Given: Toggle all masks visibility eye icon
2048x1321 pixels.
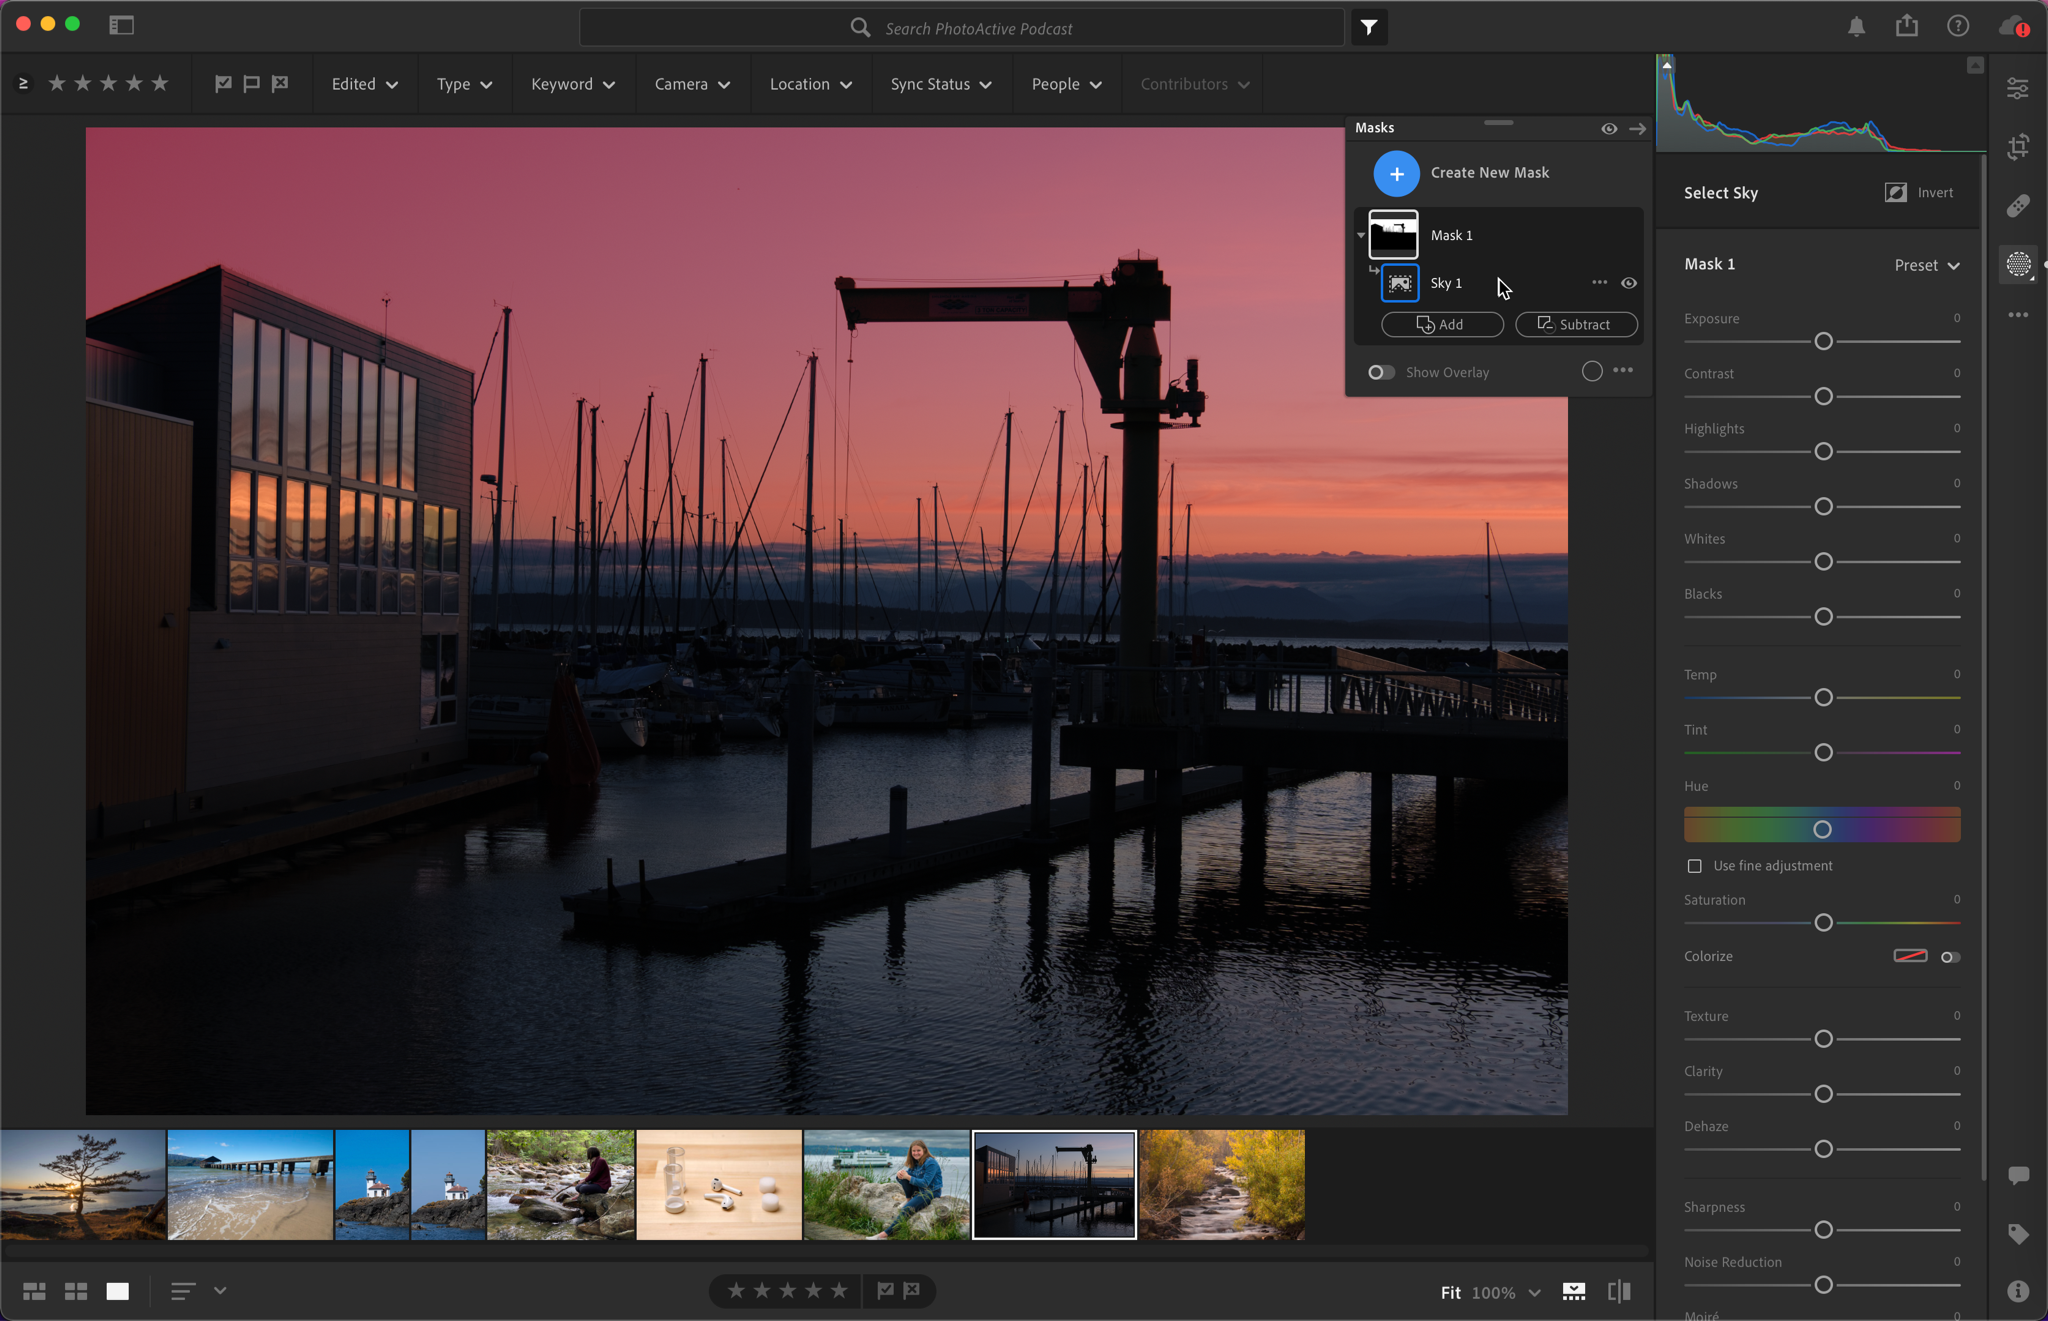Looking at the screenshot, I should click(1609, 129).
